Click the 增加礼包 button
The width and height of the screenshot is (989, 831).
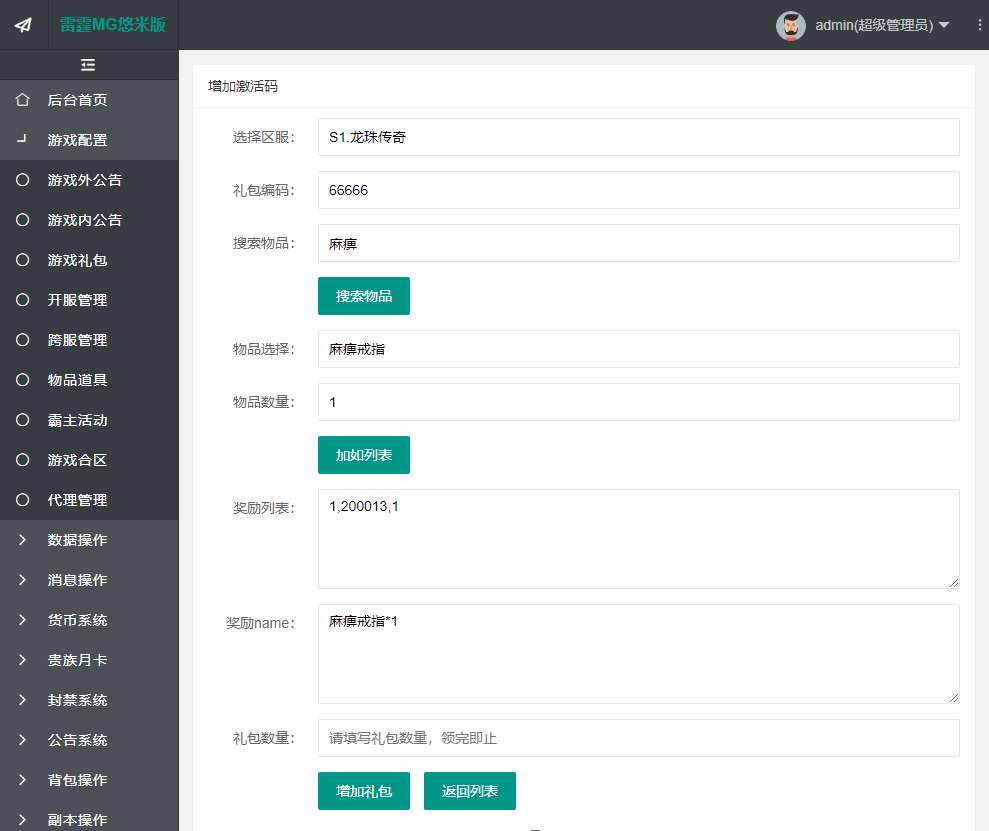point(363,790)
